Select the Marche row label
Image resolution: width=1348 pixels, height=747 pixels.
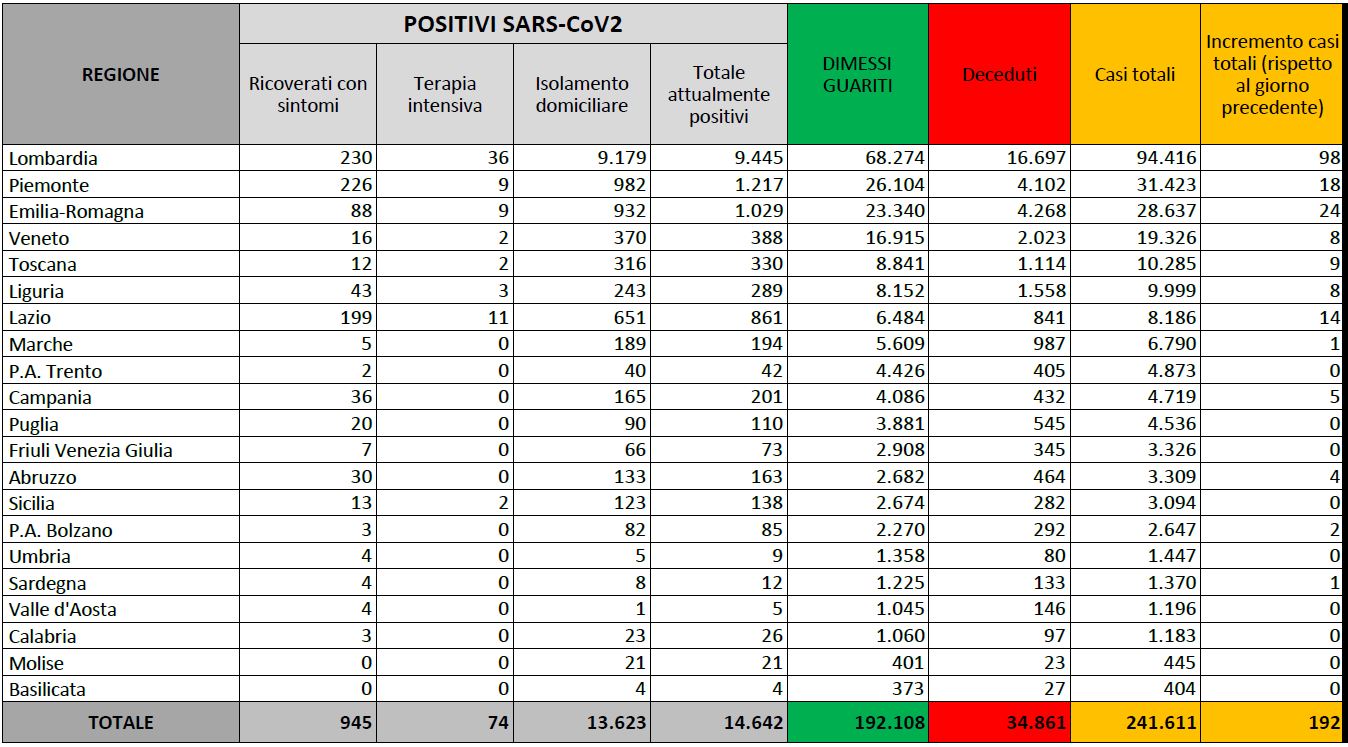(x=40, y=345)
